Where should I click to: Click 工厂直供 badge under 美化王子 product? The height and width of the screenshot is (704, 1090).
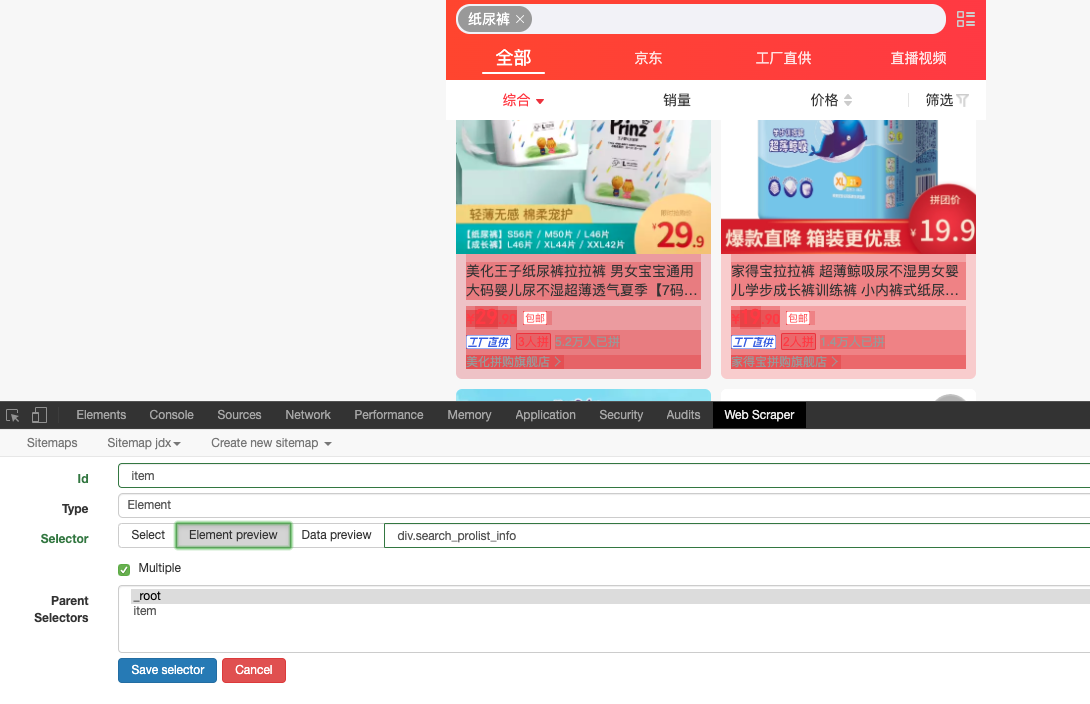[x=489, y=342]
